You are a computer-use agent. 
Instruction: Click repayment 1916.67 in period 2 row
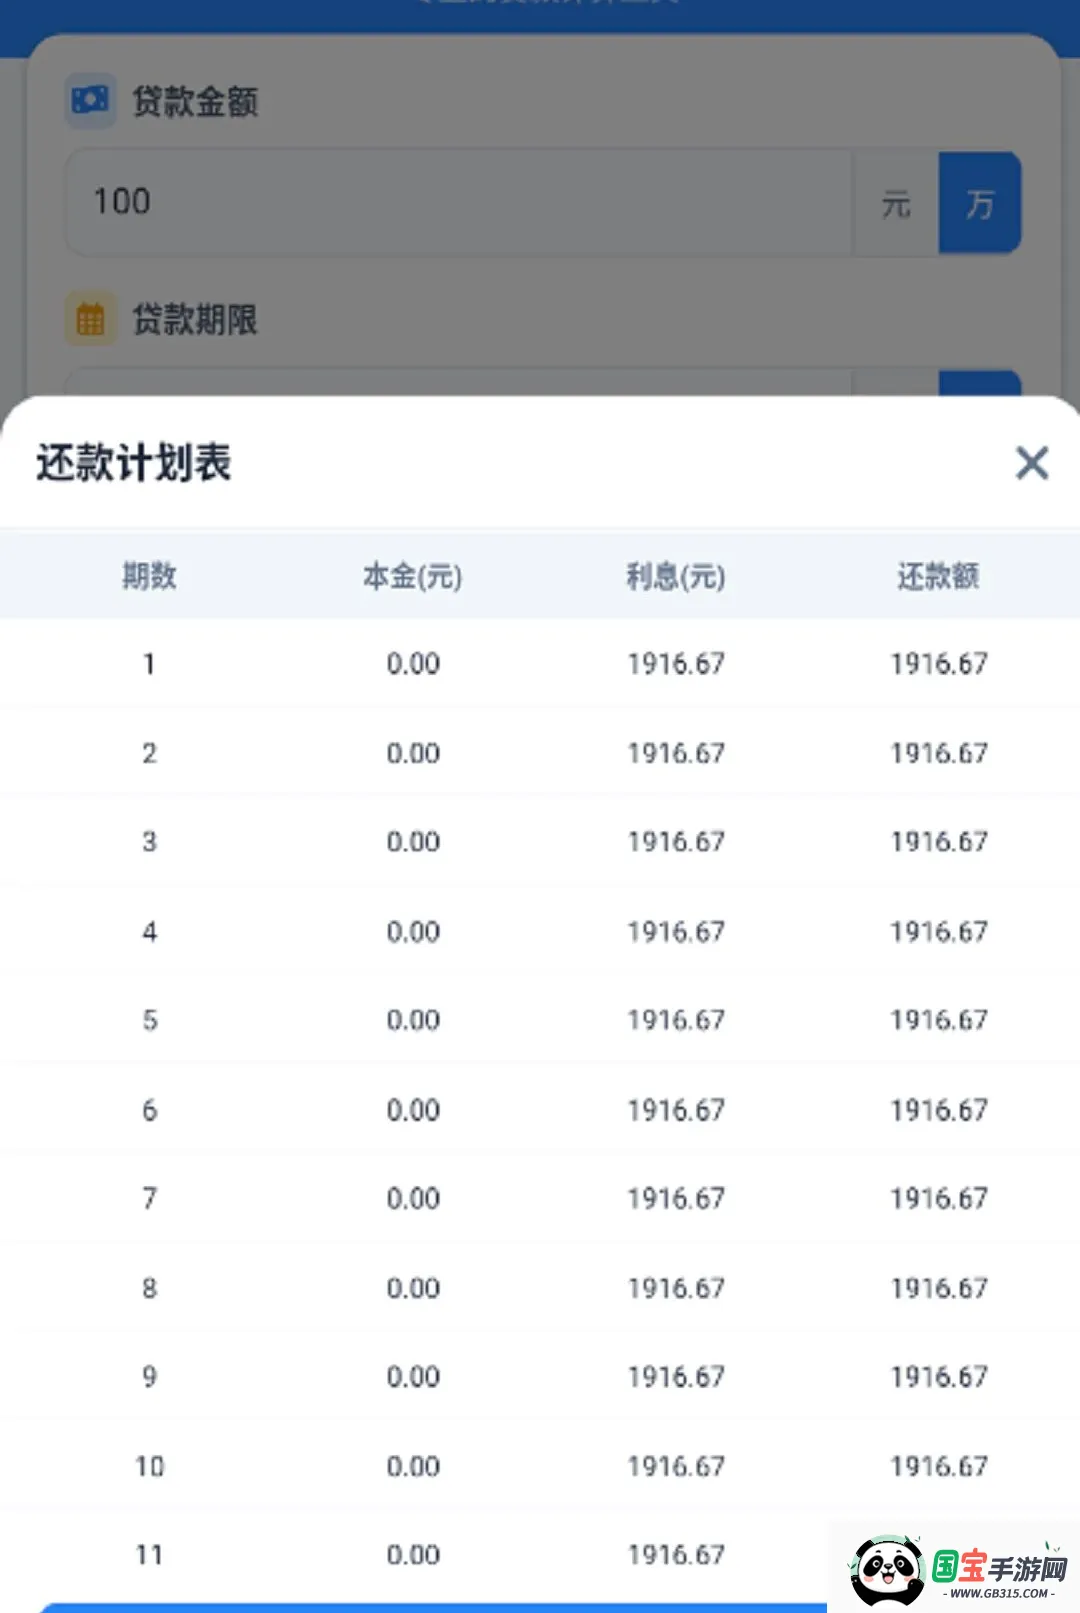pos(939,753)
